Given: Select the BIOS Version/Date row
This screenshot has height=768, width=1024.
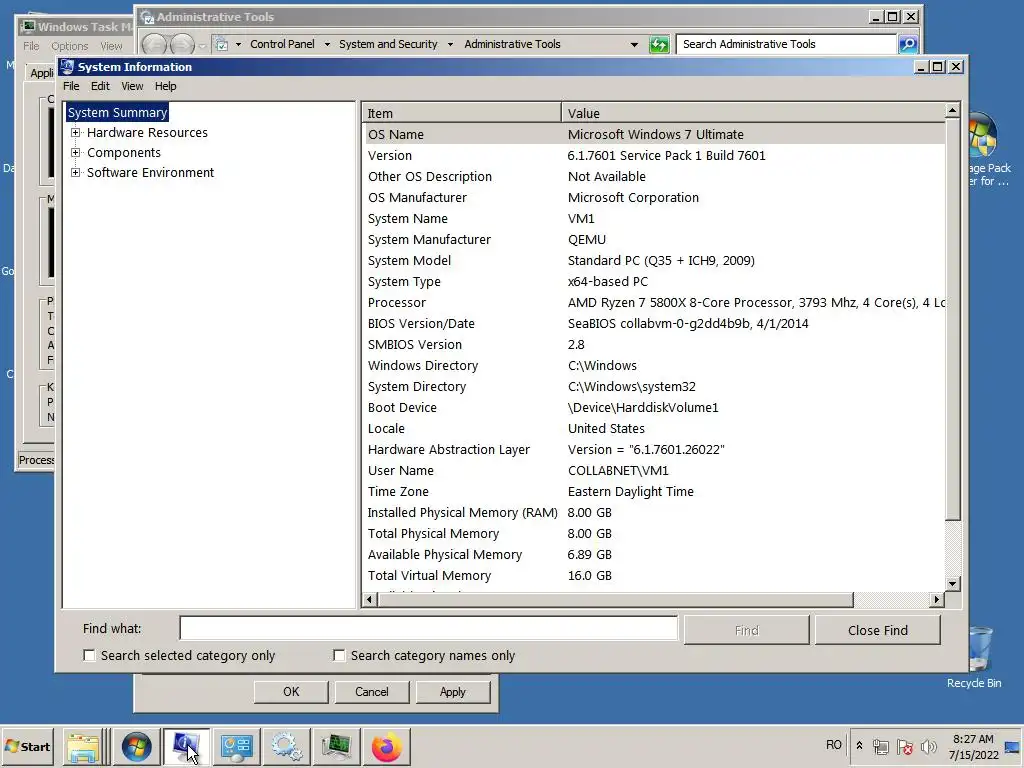Looking at the screenshot, I should click(x=654, y=323).
